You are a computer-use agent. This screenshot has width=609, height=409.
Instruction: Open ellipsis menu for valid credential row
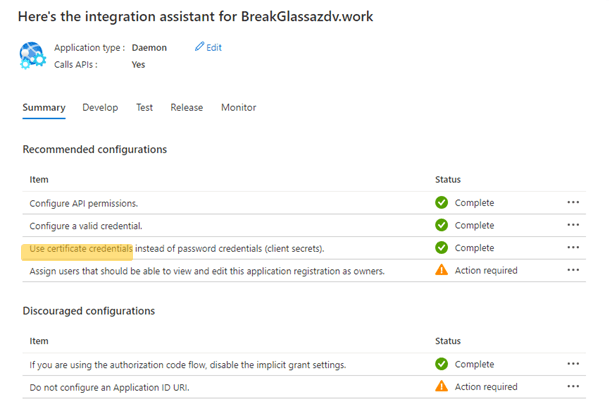(x=573, y=225)
